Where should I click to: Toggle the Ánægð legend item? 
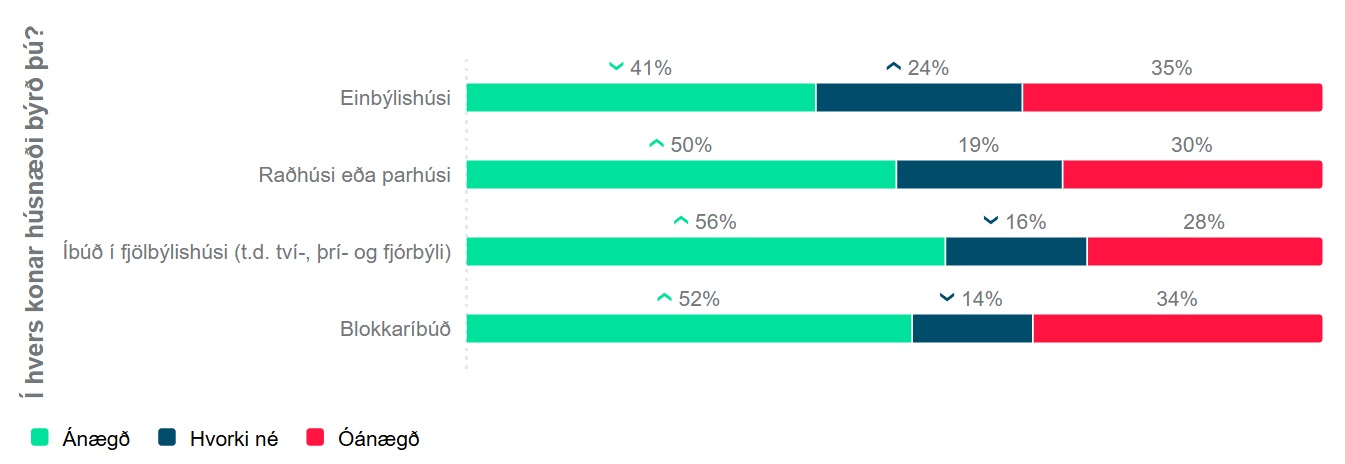[96, 439]
